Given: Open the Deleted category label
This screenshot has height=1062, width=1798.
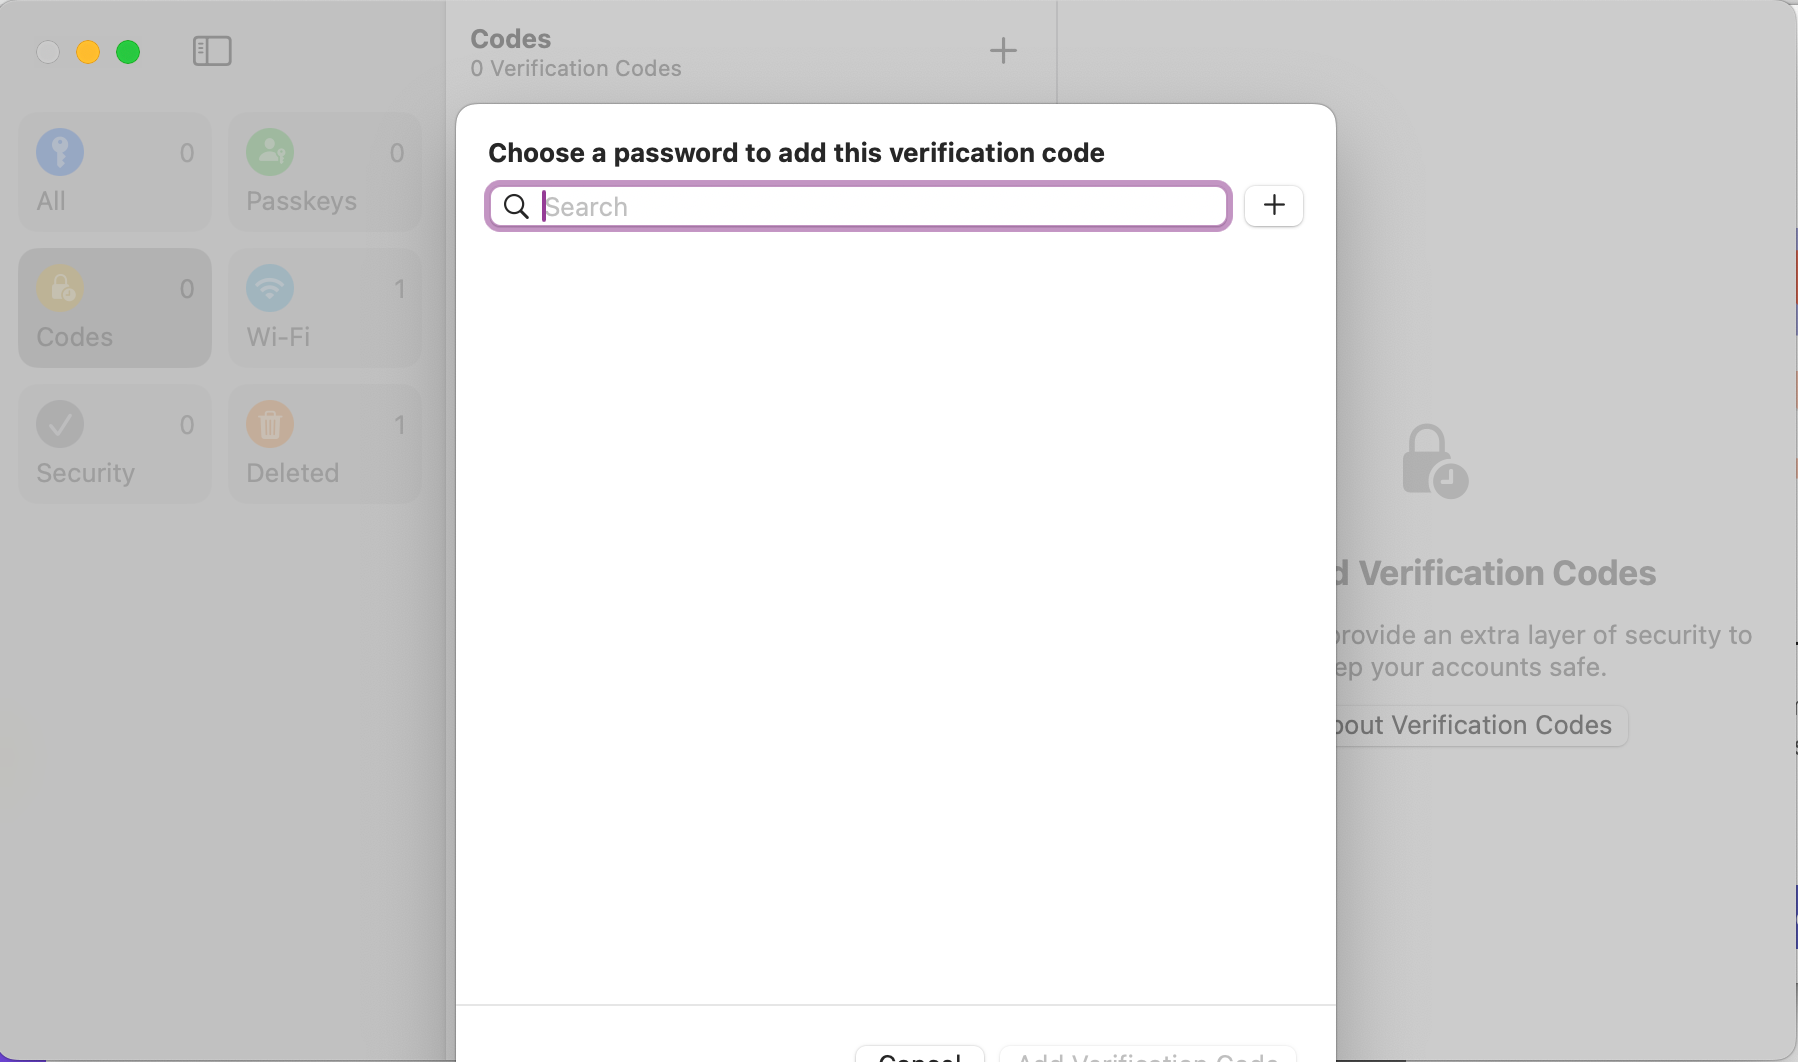Looking at the screenshot, I should 292,473.
